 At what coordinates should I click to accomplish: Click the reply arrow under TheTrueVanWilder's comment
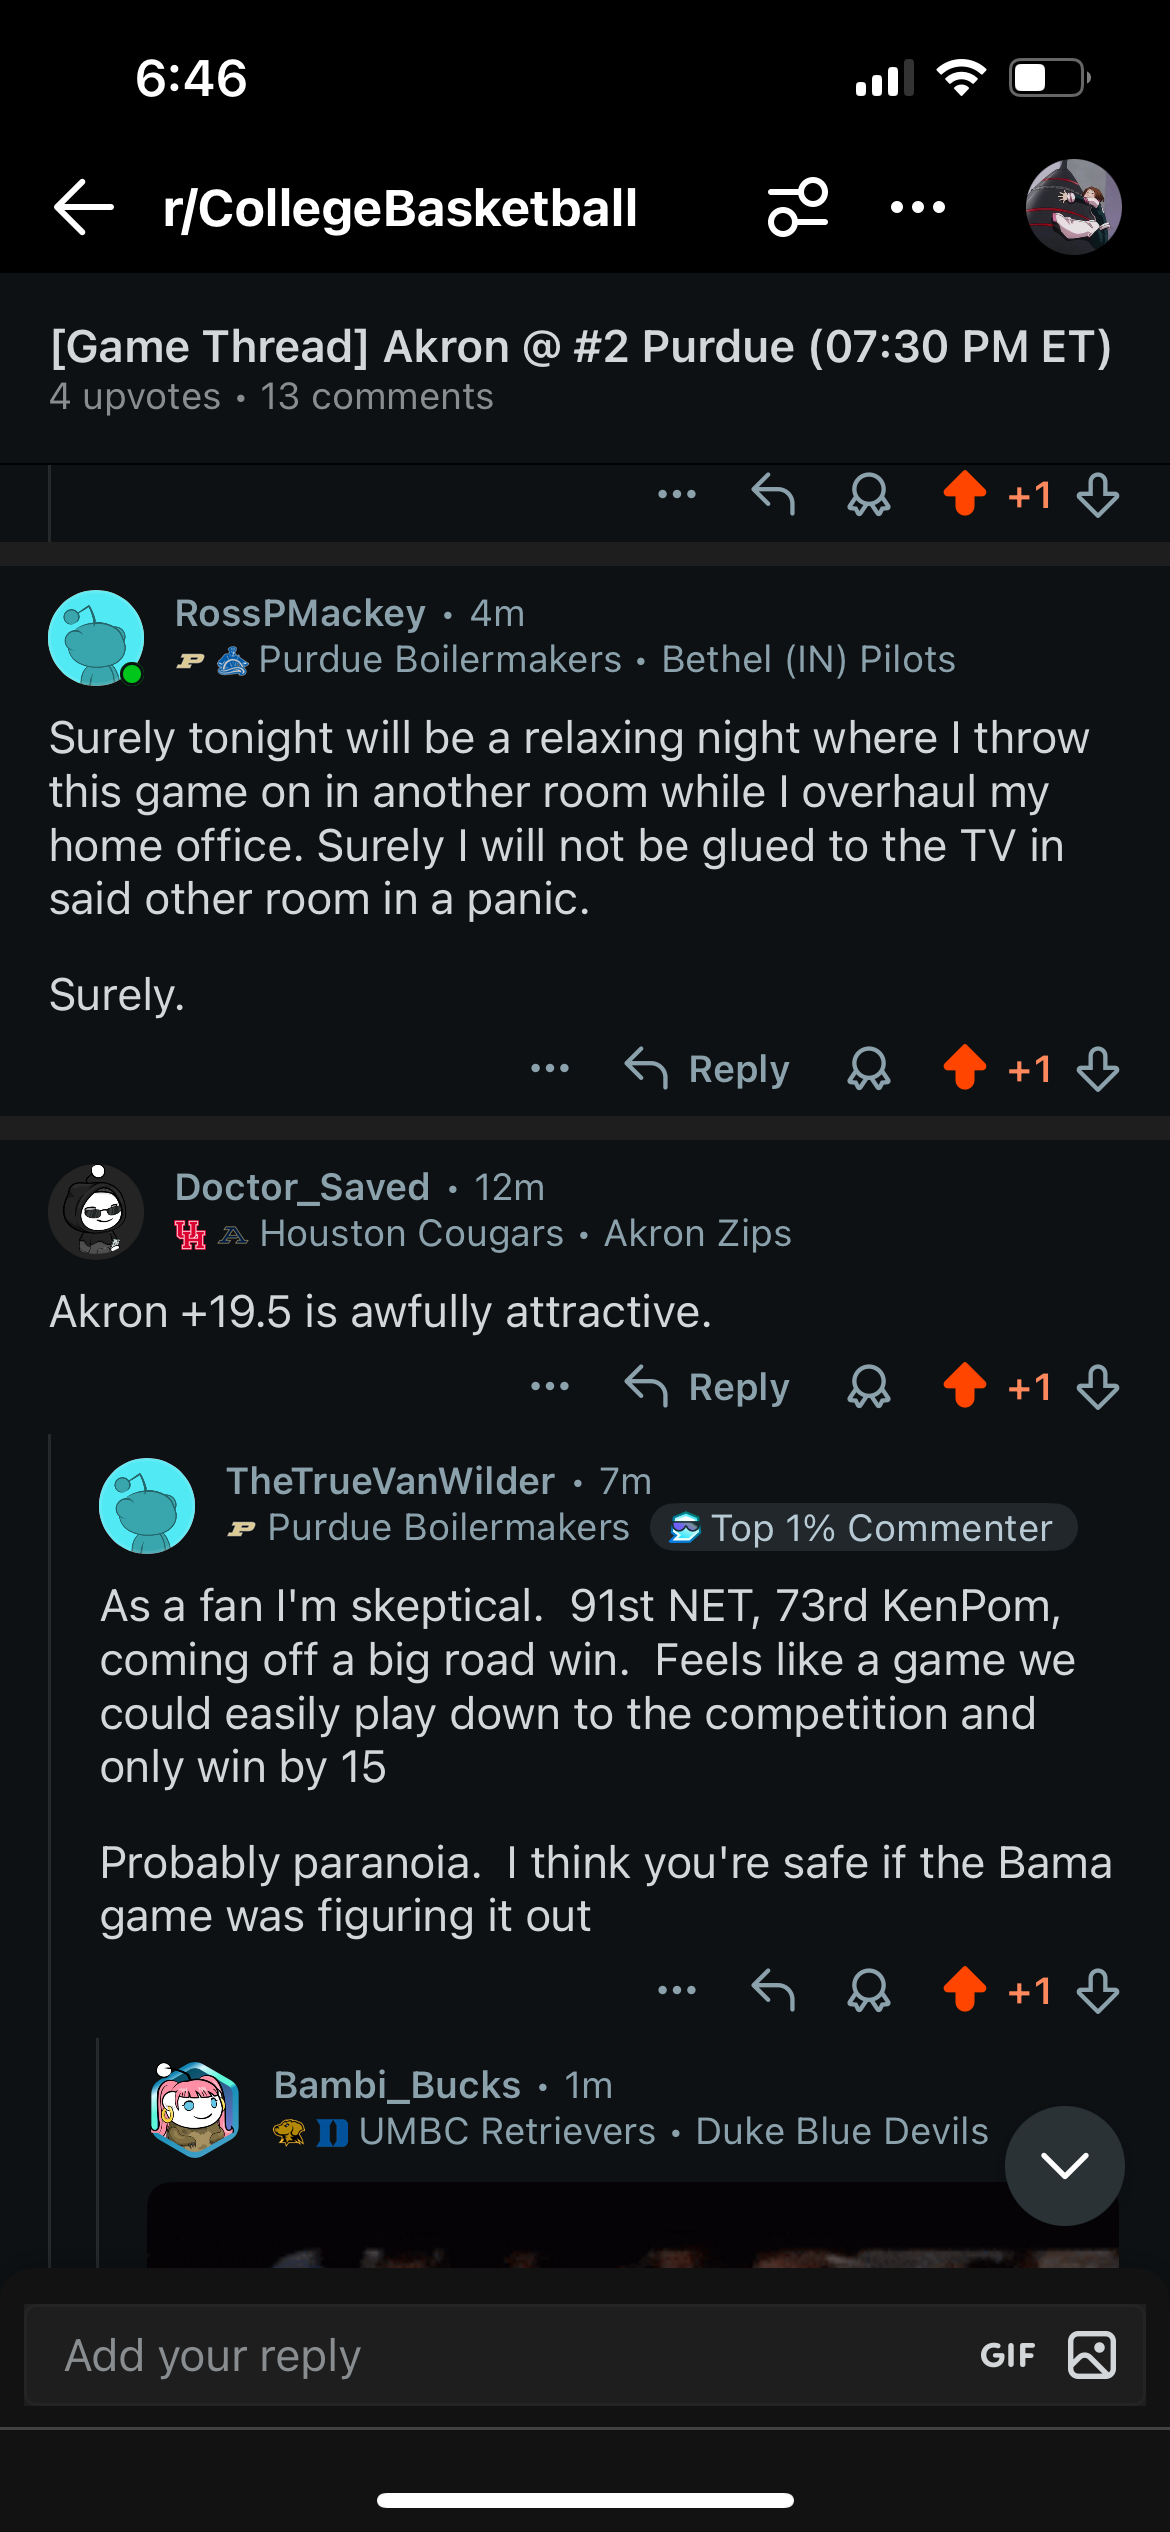tap(773, 1991)
